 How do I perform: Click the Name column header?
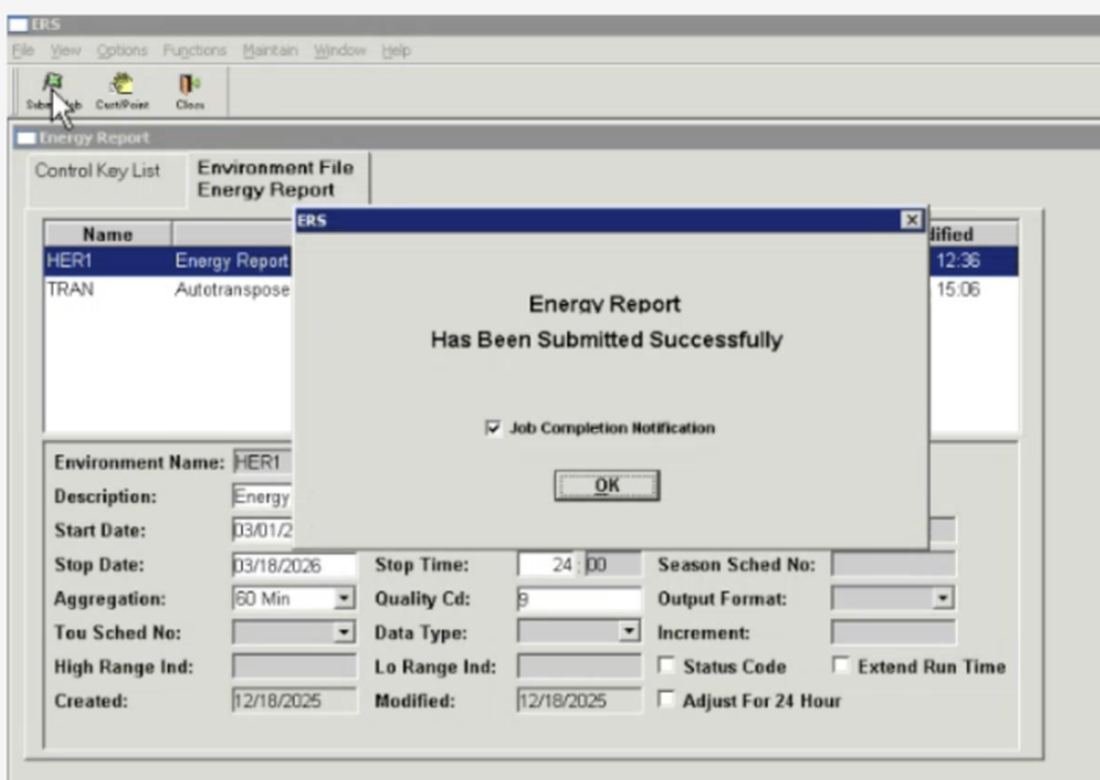point(107,234)
